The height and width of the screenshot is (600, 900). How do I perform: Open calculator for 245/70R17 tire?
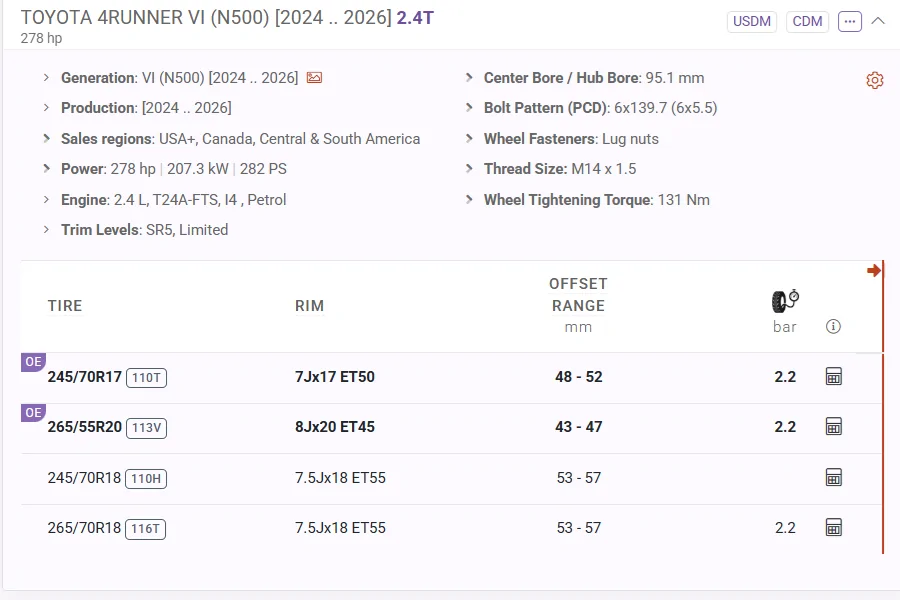pos(833,377)
